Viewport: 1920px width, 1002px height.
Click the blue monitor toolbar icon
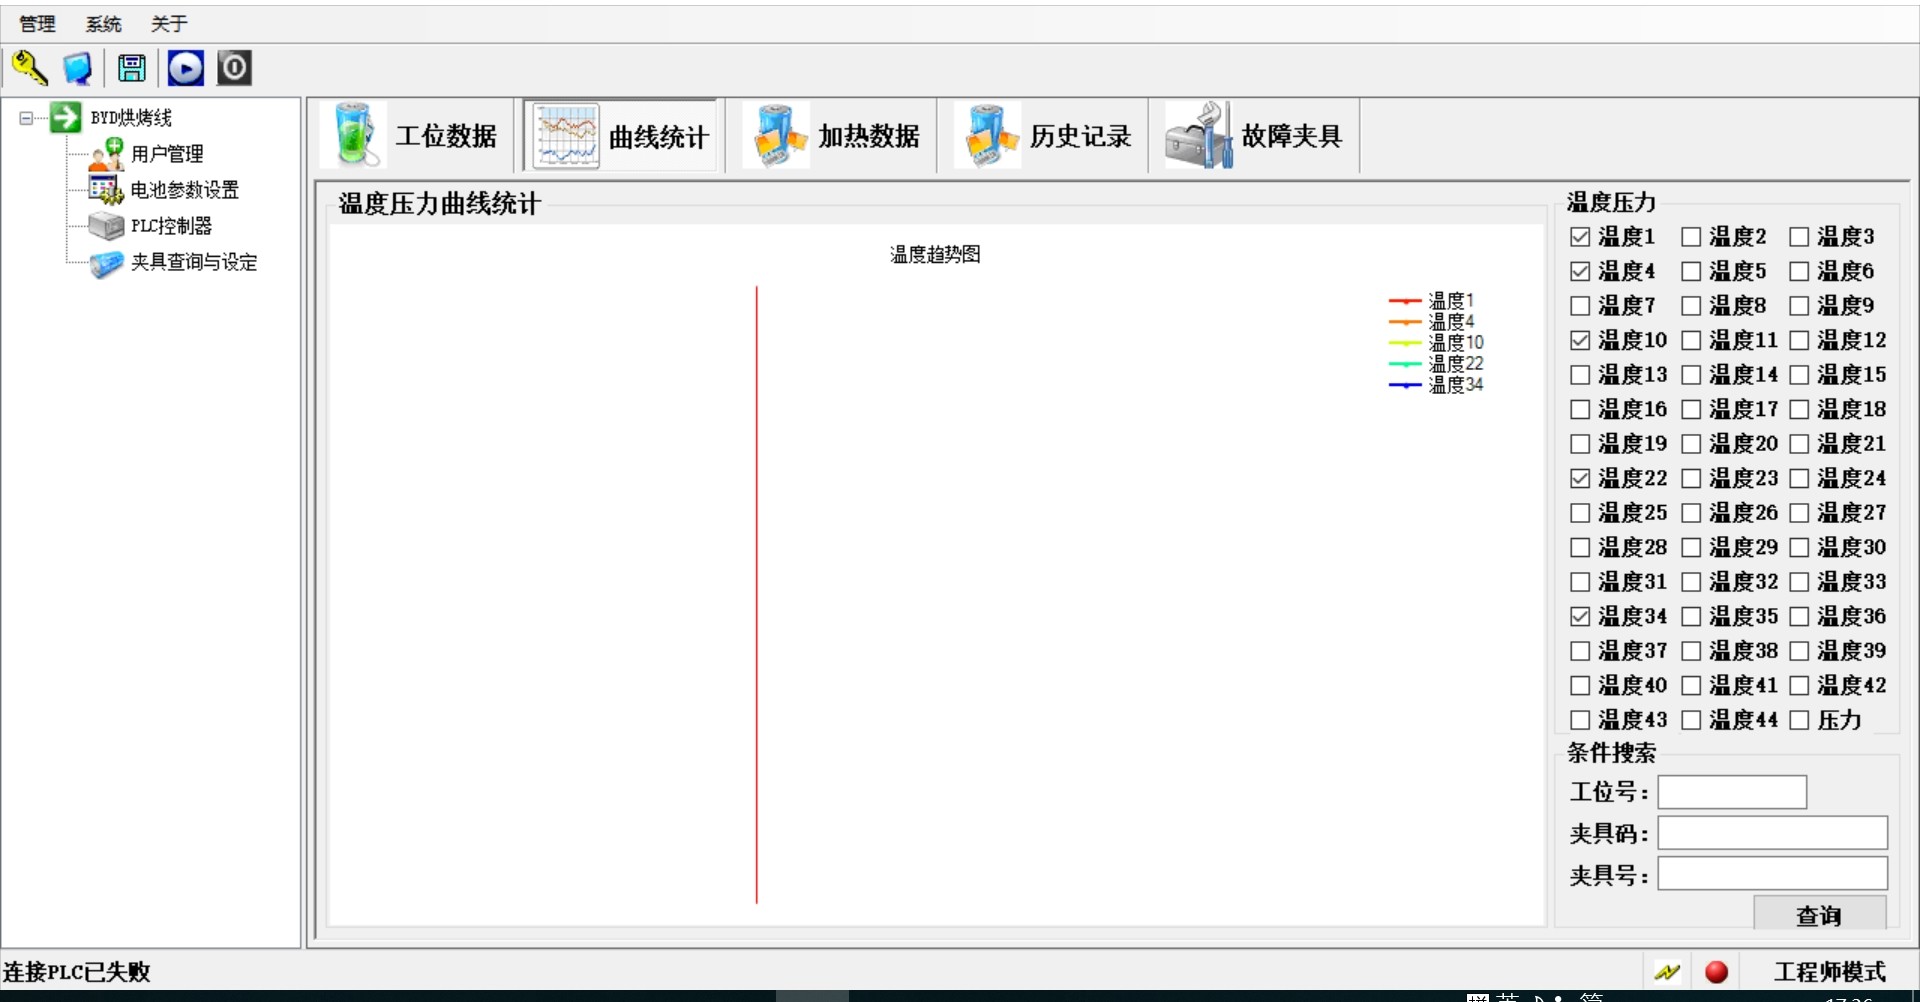78,68
